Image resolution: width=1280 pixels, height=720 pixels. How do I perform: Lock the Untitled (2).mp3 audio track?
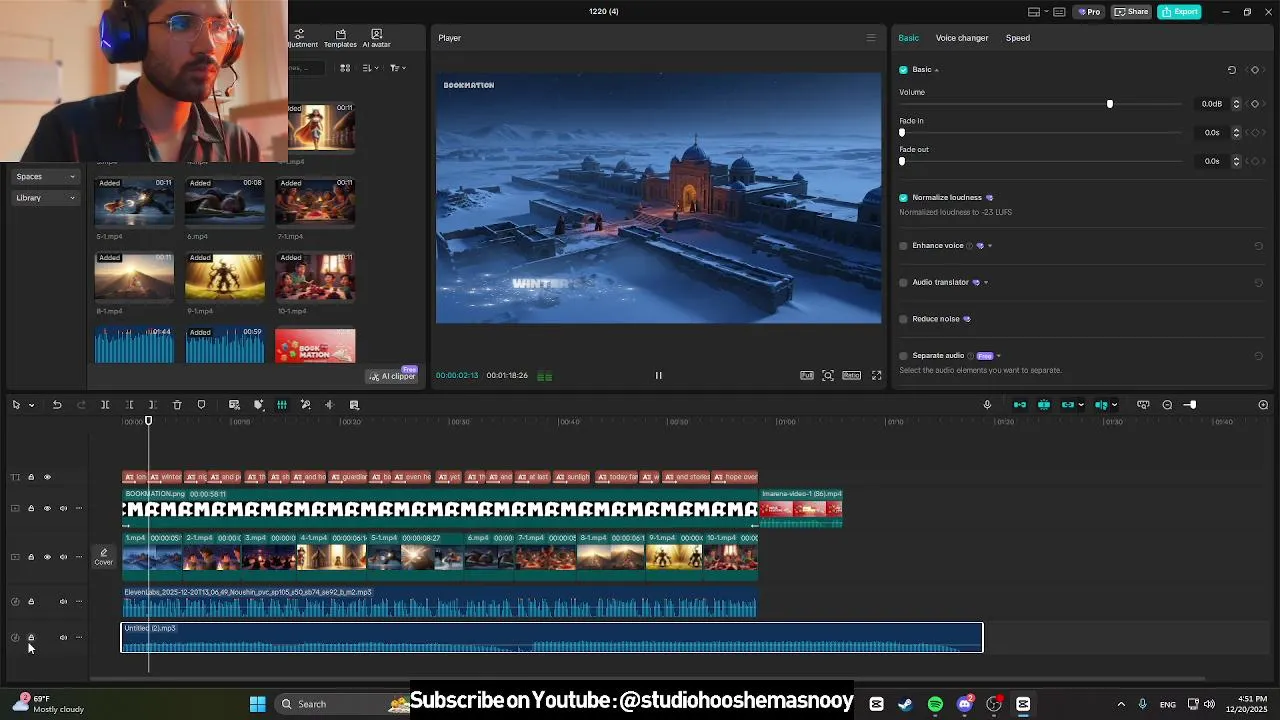pyautogui.click(x=31, y=638)
